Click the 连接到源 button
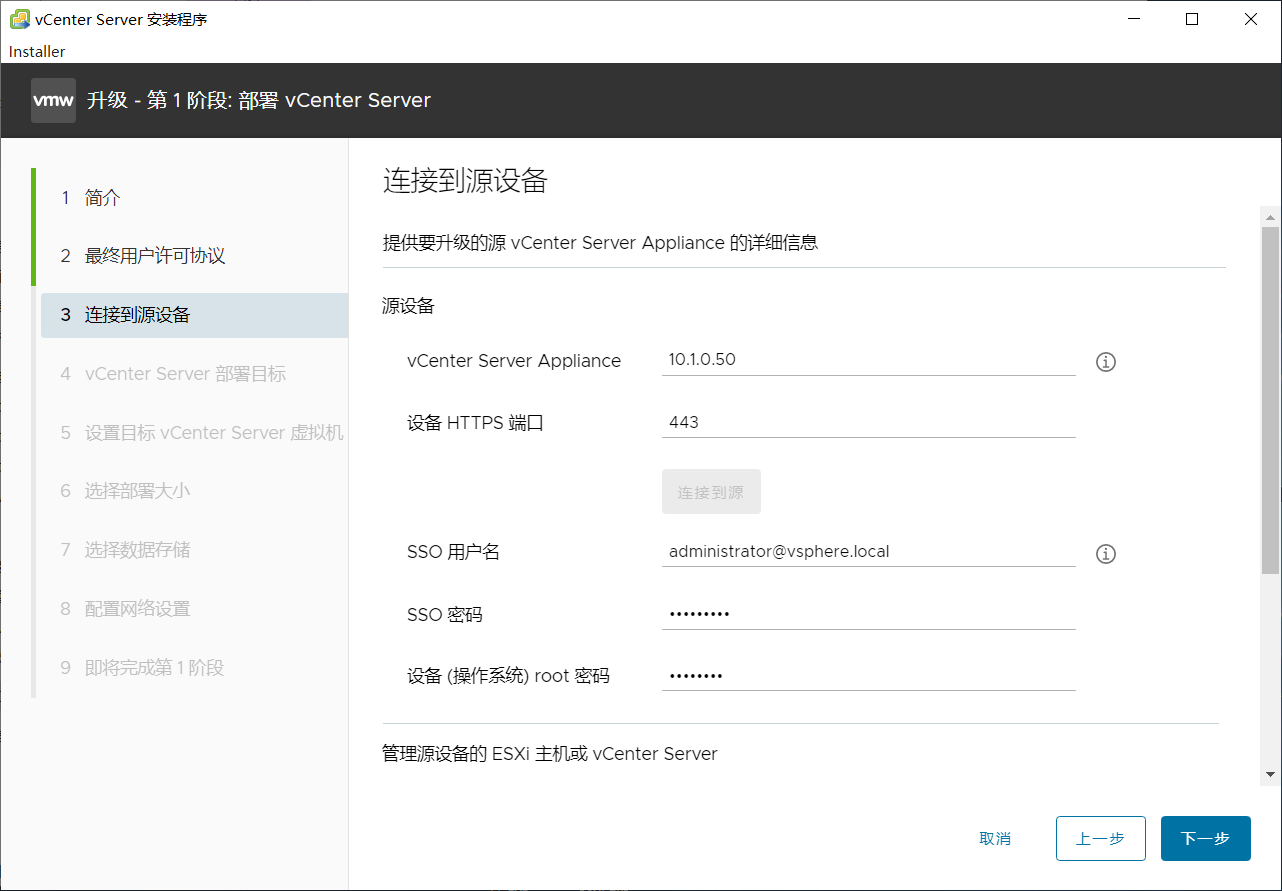This screenshot has width=1282, height=891. 711,491
